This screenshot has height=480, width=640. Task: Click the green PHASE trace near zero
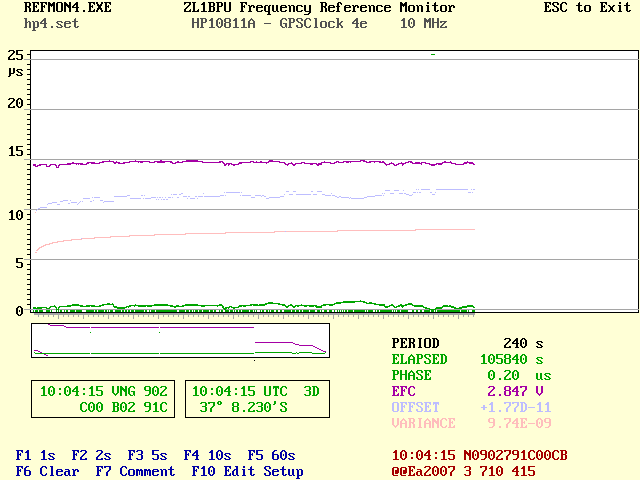[x=253, y=305]
